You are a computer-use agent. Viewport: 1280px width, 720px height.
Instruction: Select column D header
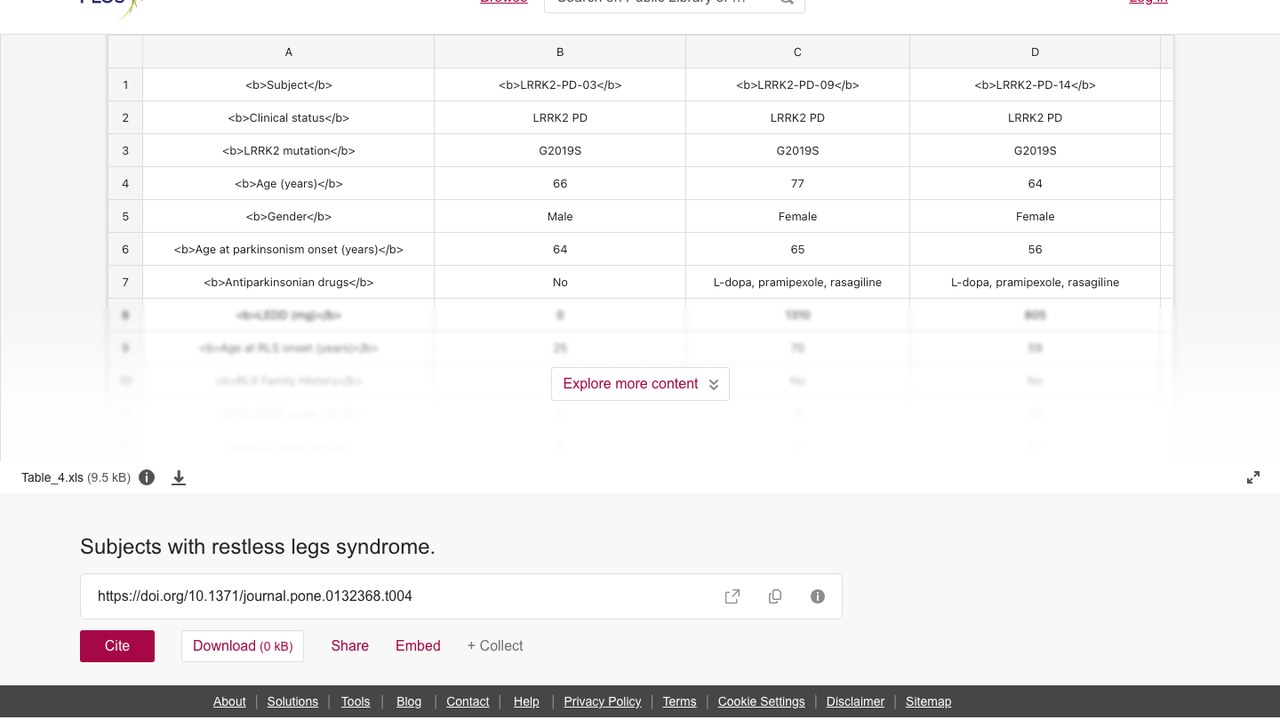tap(1035, 52)
